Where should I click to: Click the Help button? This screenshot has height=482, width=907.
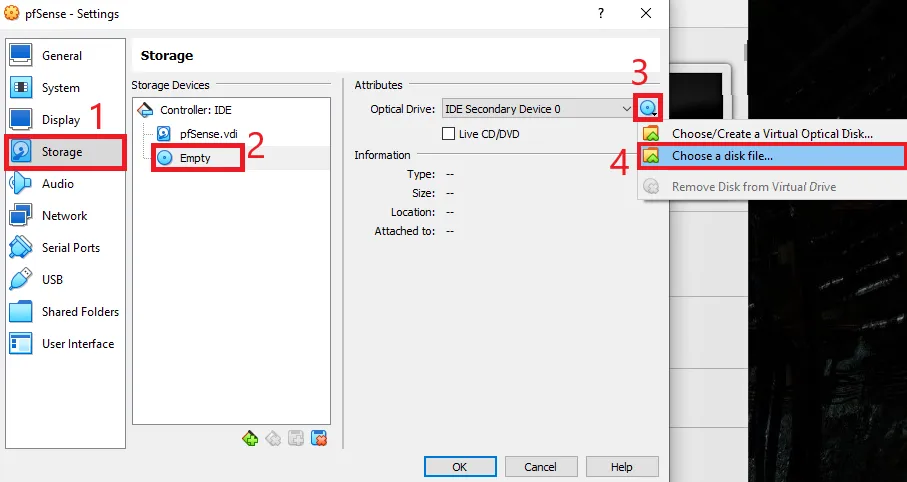point(622,466)
